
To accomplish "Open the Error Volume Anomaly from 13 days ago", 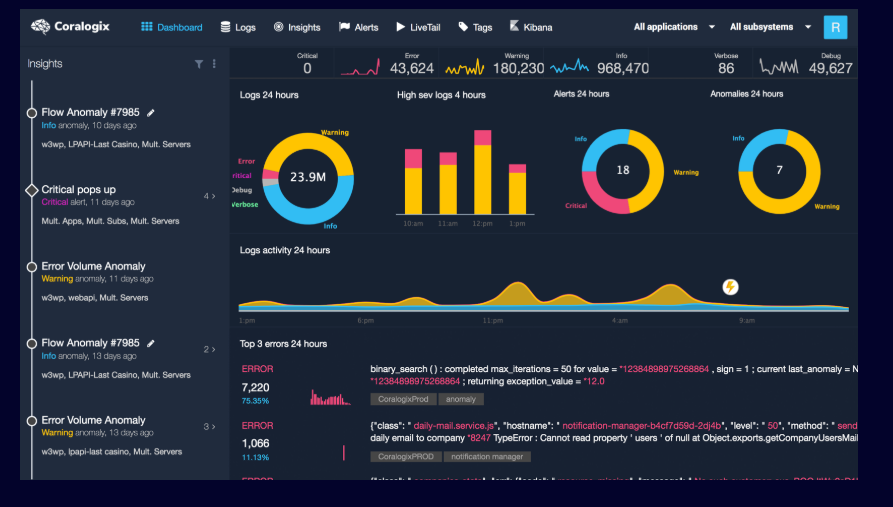I will 93,420.
